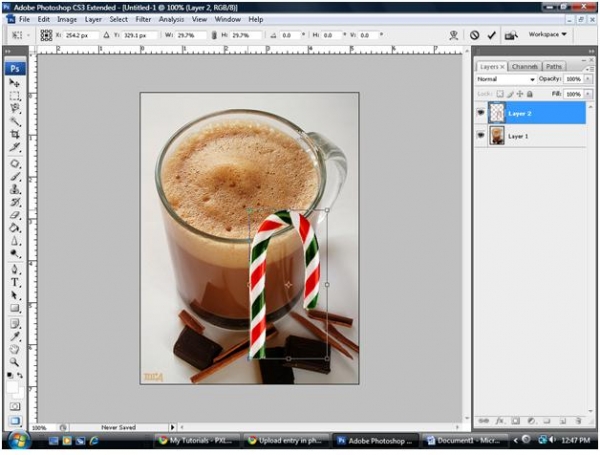
Task: Toggle Quick Mask mode
Action: coord(15,406)
